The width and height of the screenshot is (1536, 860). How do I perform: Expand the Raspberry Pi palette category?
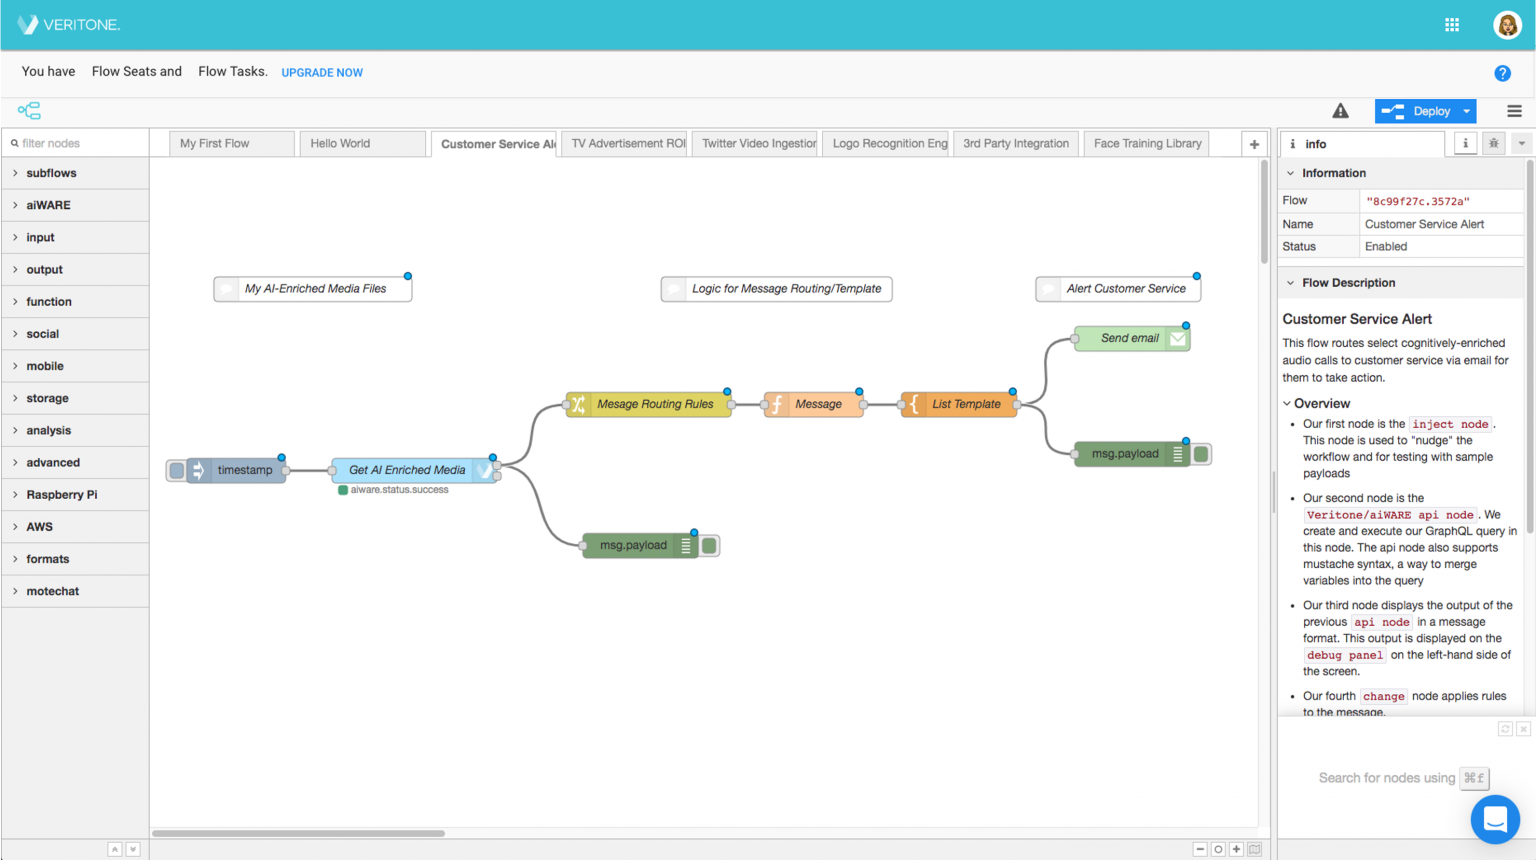click(x=61, y=495)
